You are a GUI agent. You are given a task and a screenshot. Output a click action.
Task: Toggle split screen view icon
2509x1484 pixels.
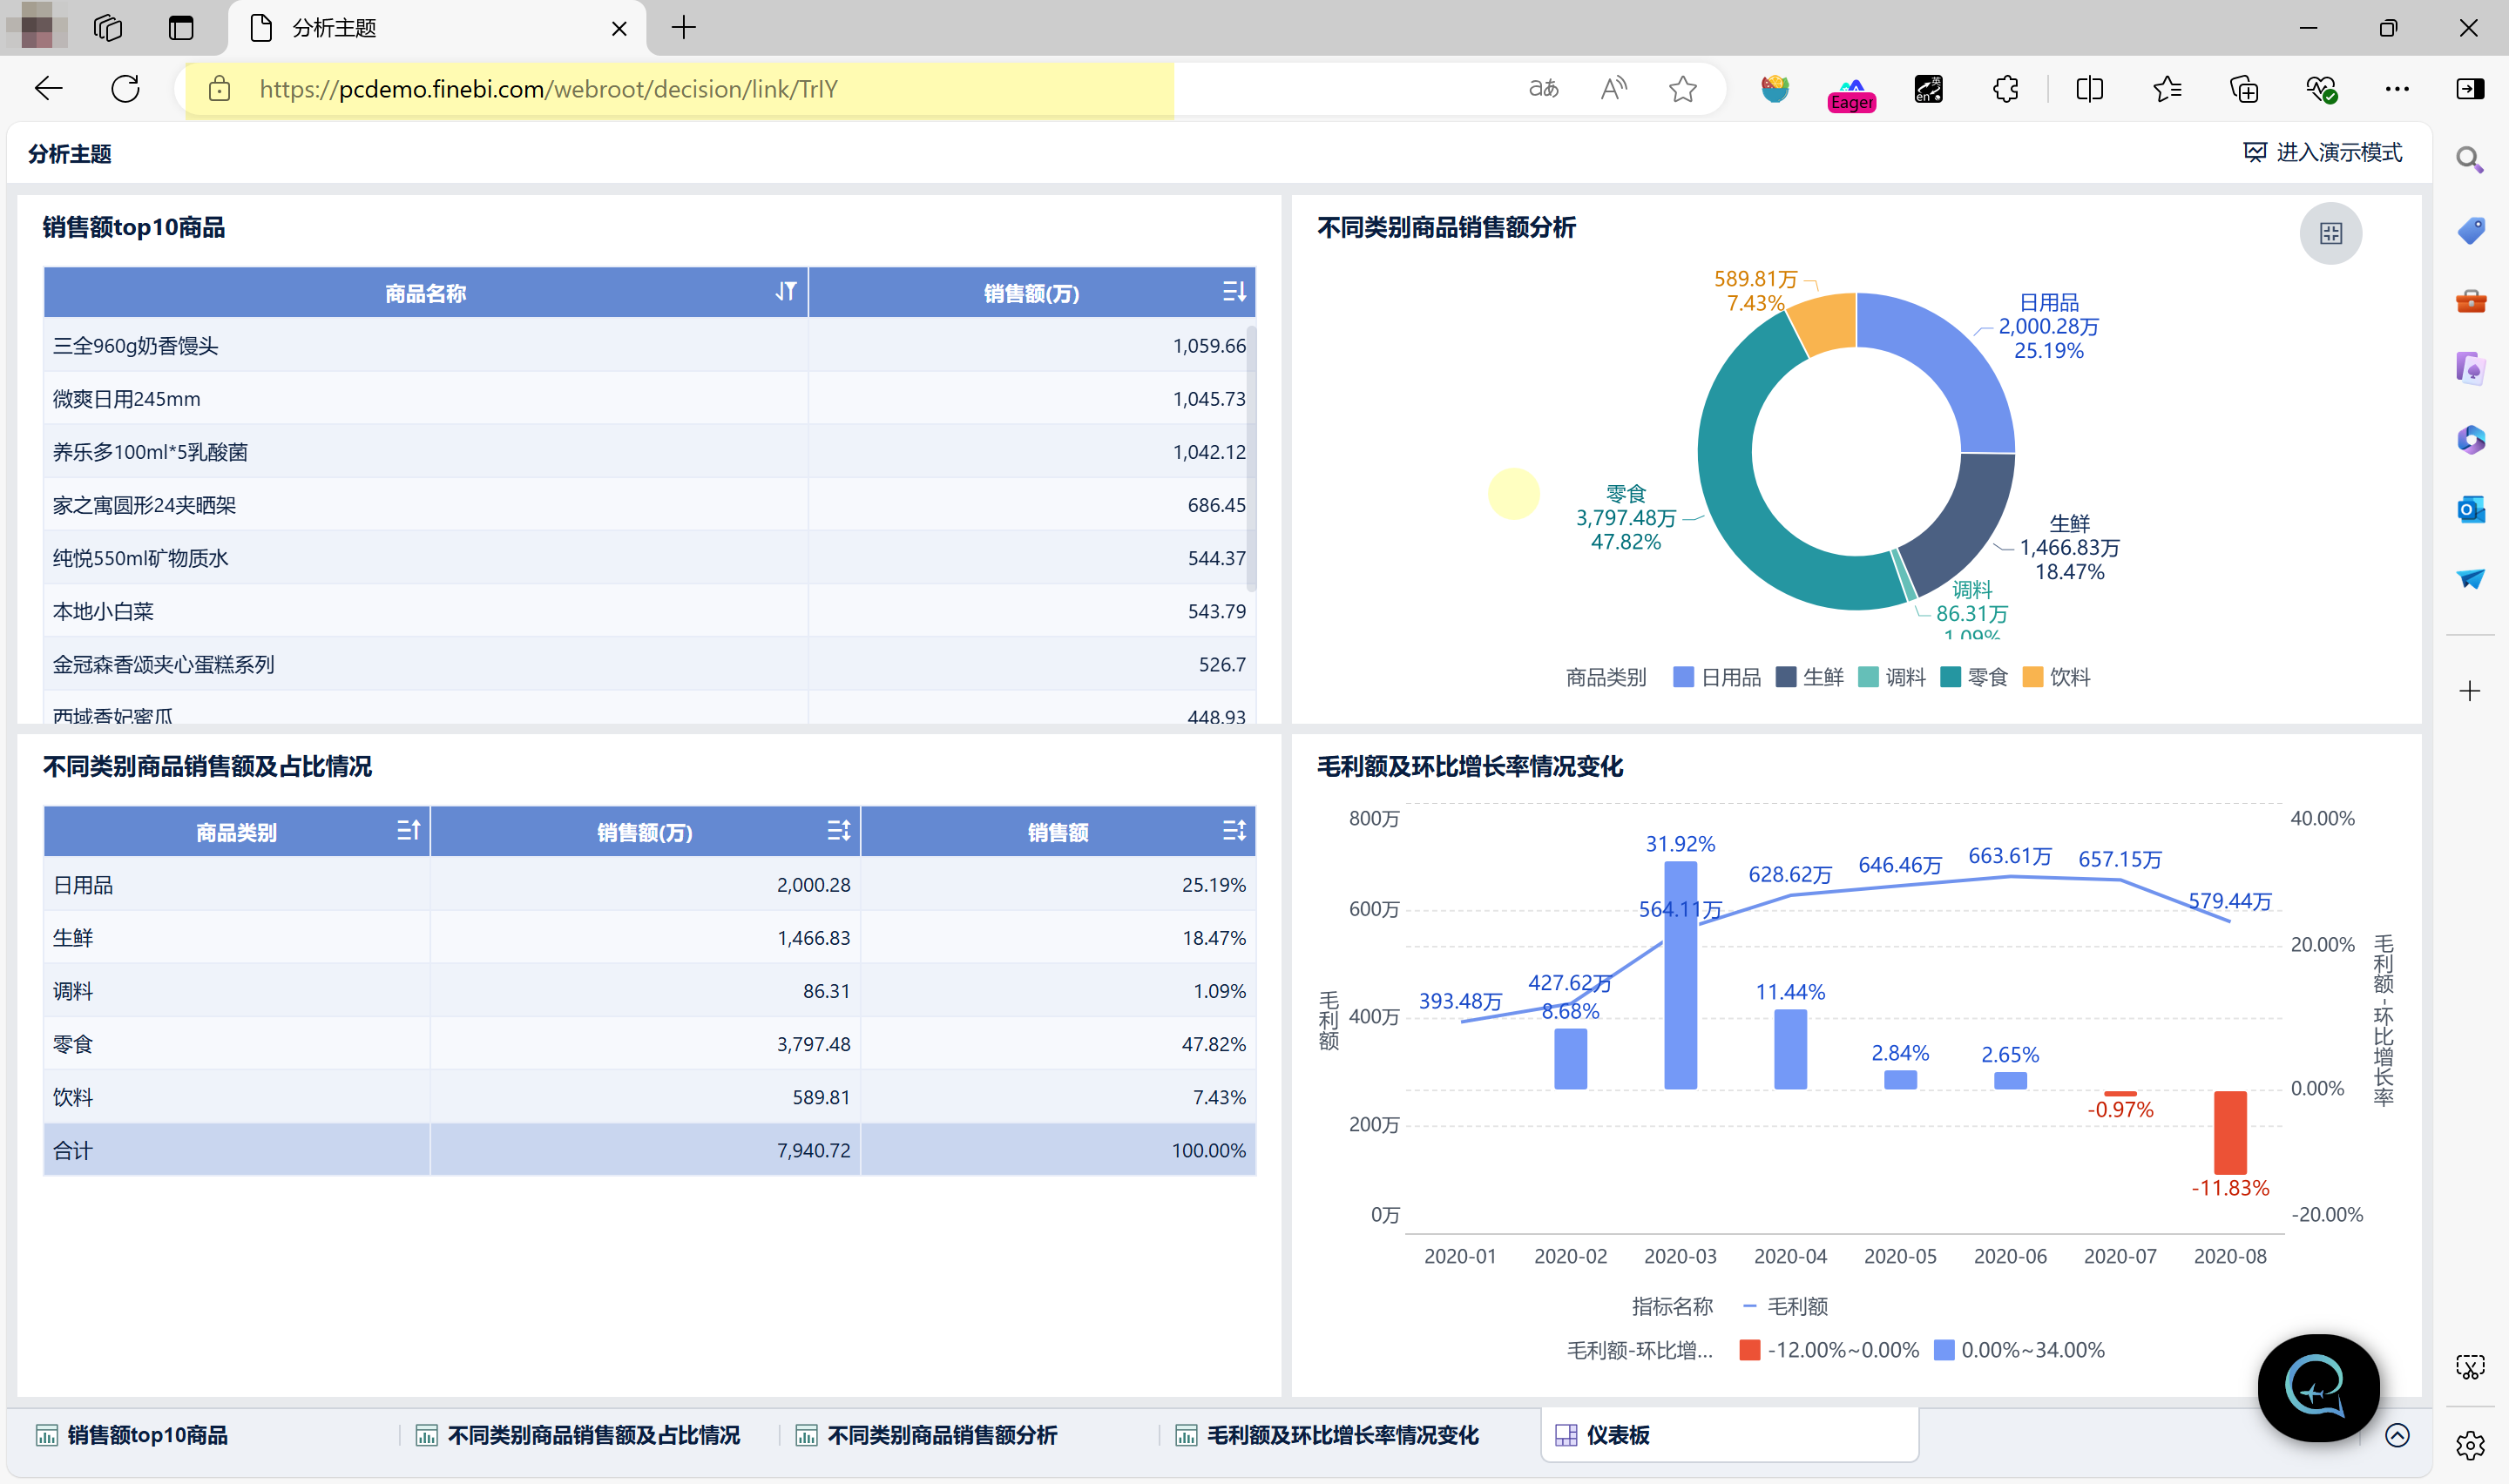[x=2089, y=89]
